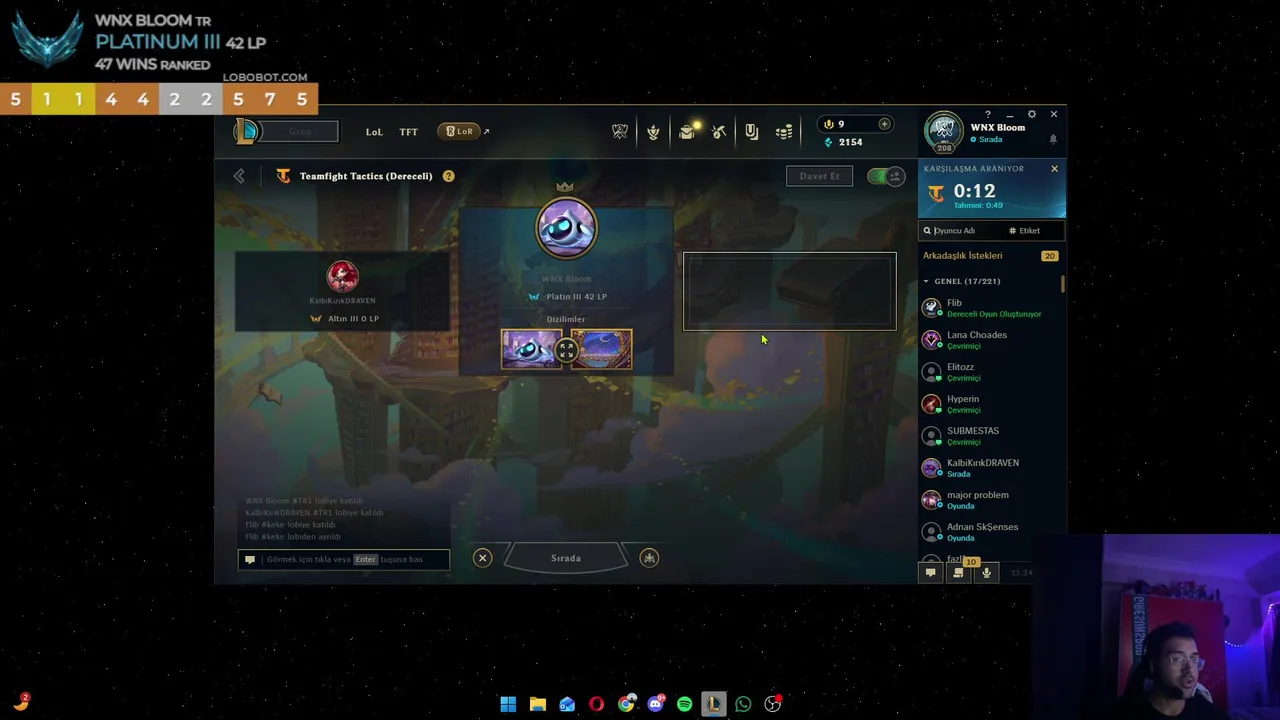Open the League client icon on the taskbar
The height and width of the screenshot is (720, 1280).
(713, 704)
